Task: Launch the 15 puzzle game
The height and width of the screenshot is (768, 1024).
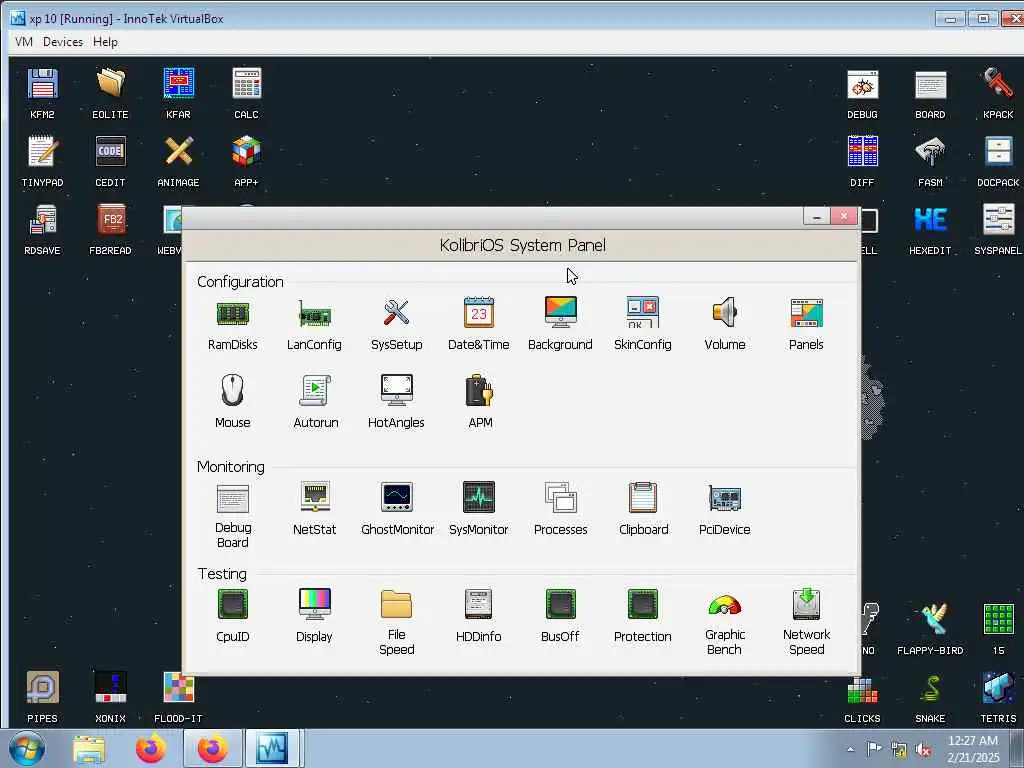Action: (999, 630)
